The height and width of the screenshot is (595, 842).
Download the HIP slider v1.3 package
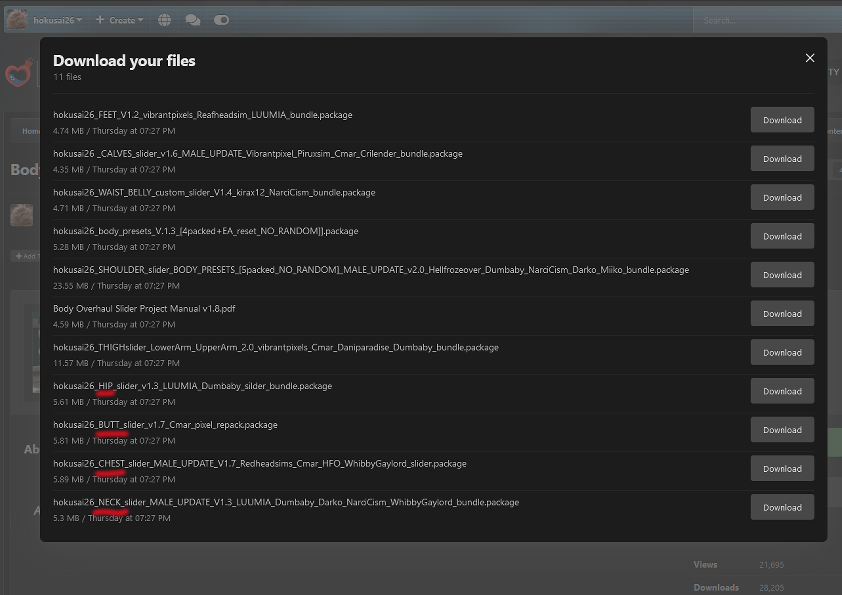tap(782, 391)
